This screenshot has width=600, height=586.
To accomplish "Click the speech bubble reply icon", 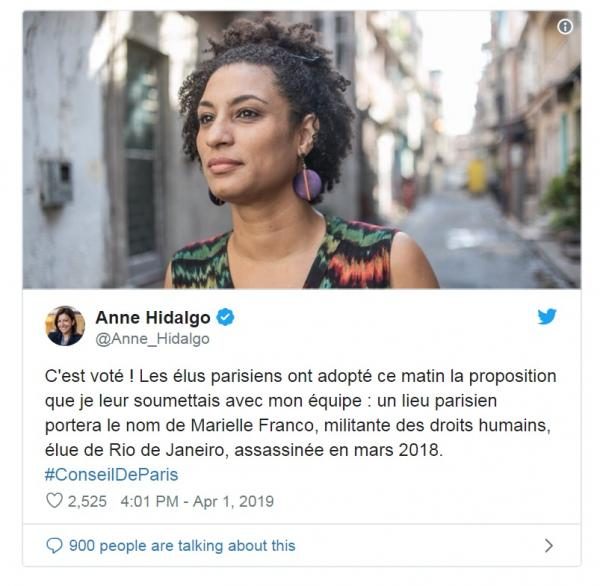I will tap(54, 545).
